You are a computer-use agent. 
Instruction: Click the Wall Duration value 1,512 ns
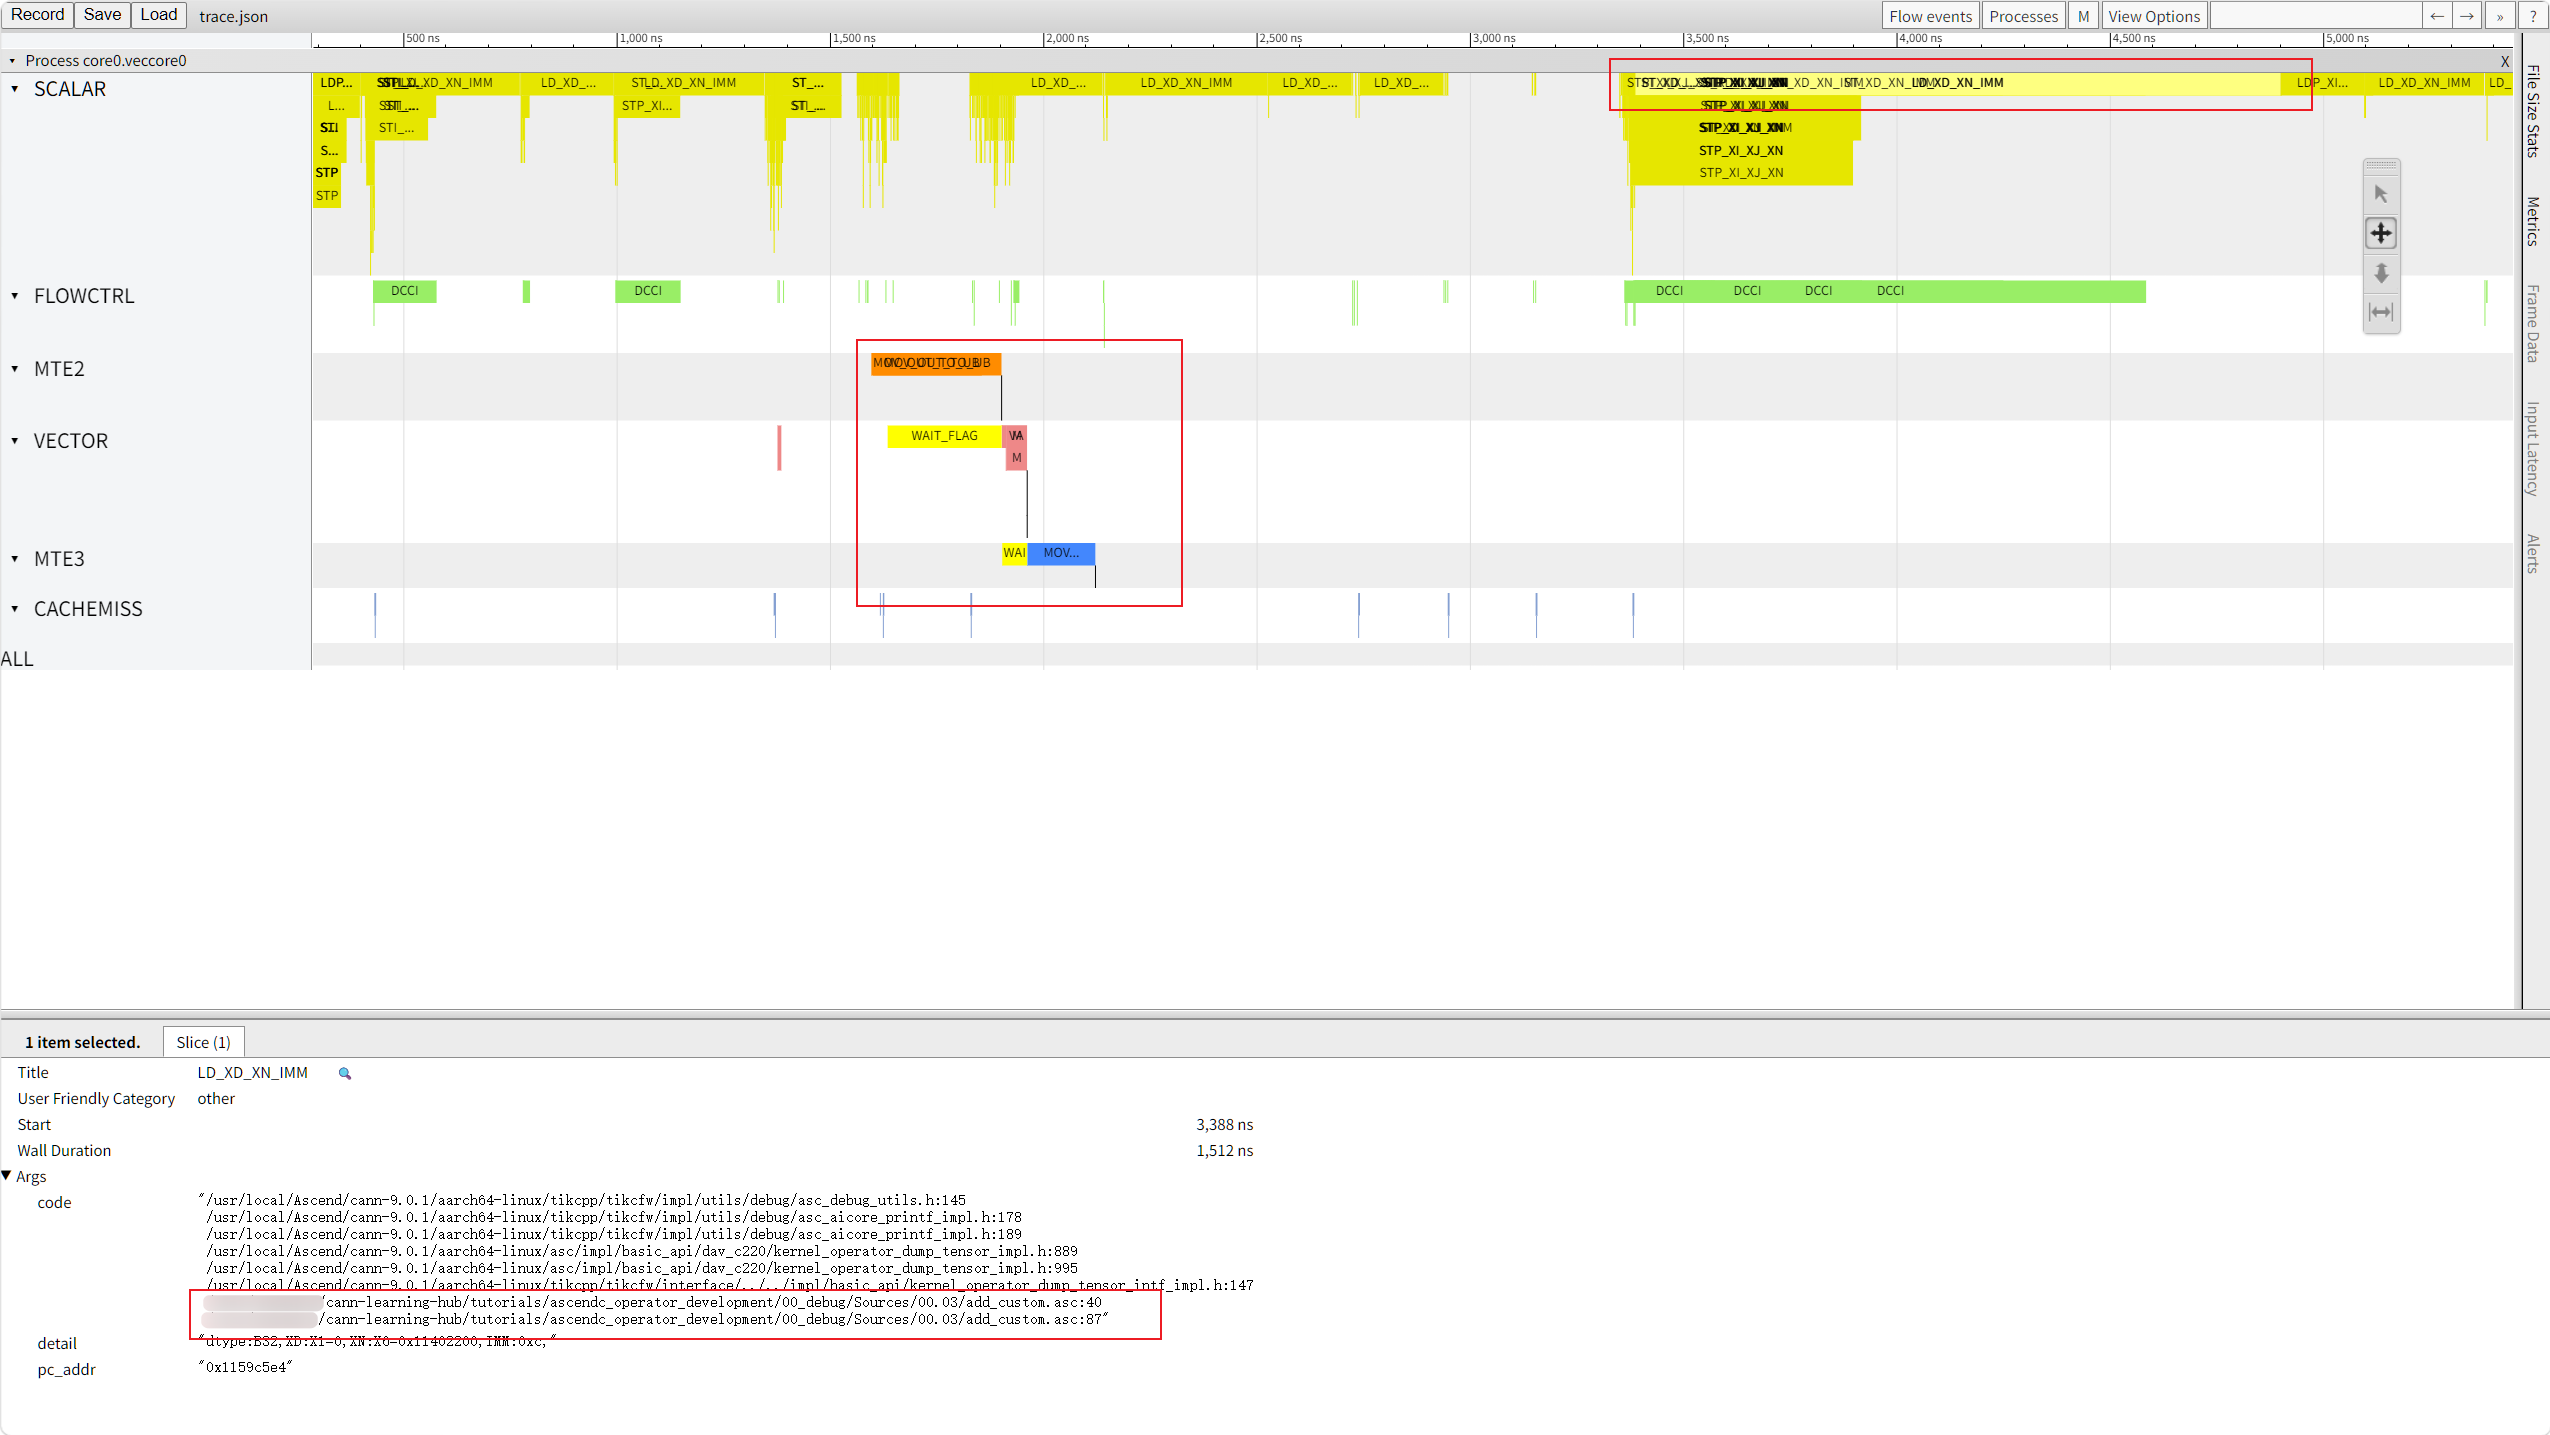[x=1224, y=1151]
